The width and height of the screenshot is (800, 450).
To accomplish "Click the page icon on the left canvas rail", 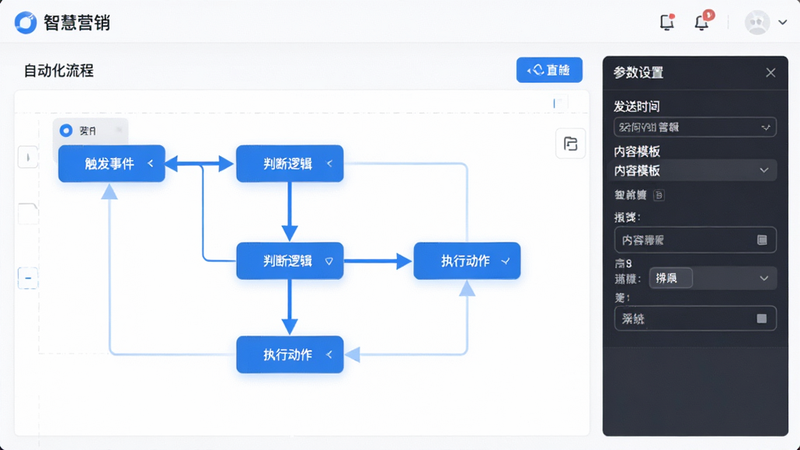I will [28, 213].
